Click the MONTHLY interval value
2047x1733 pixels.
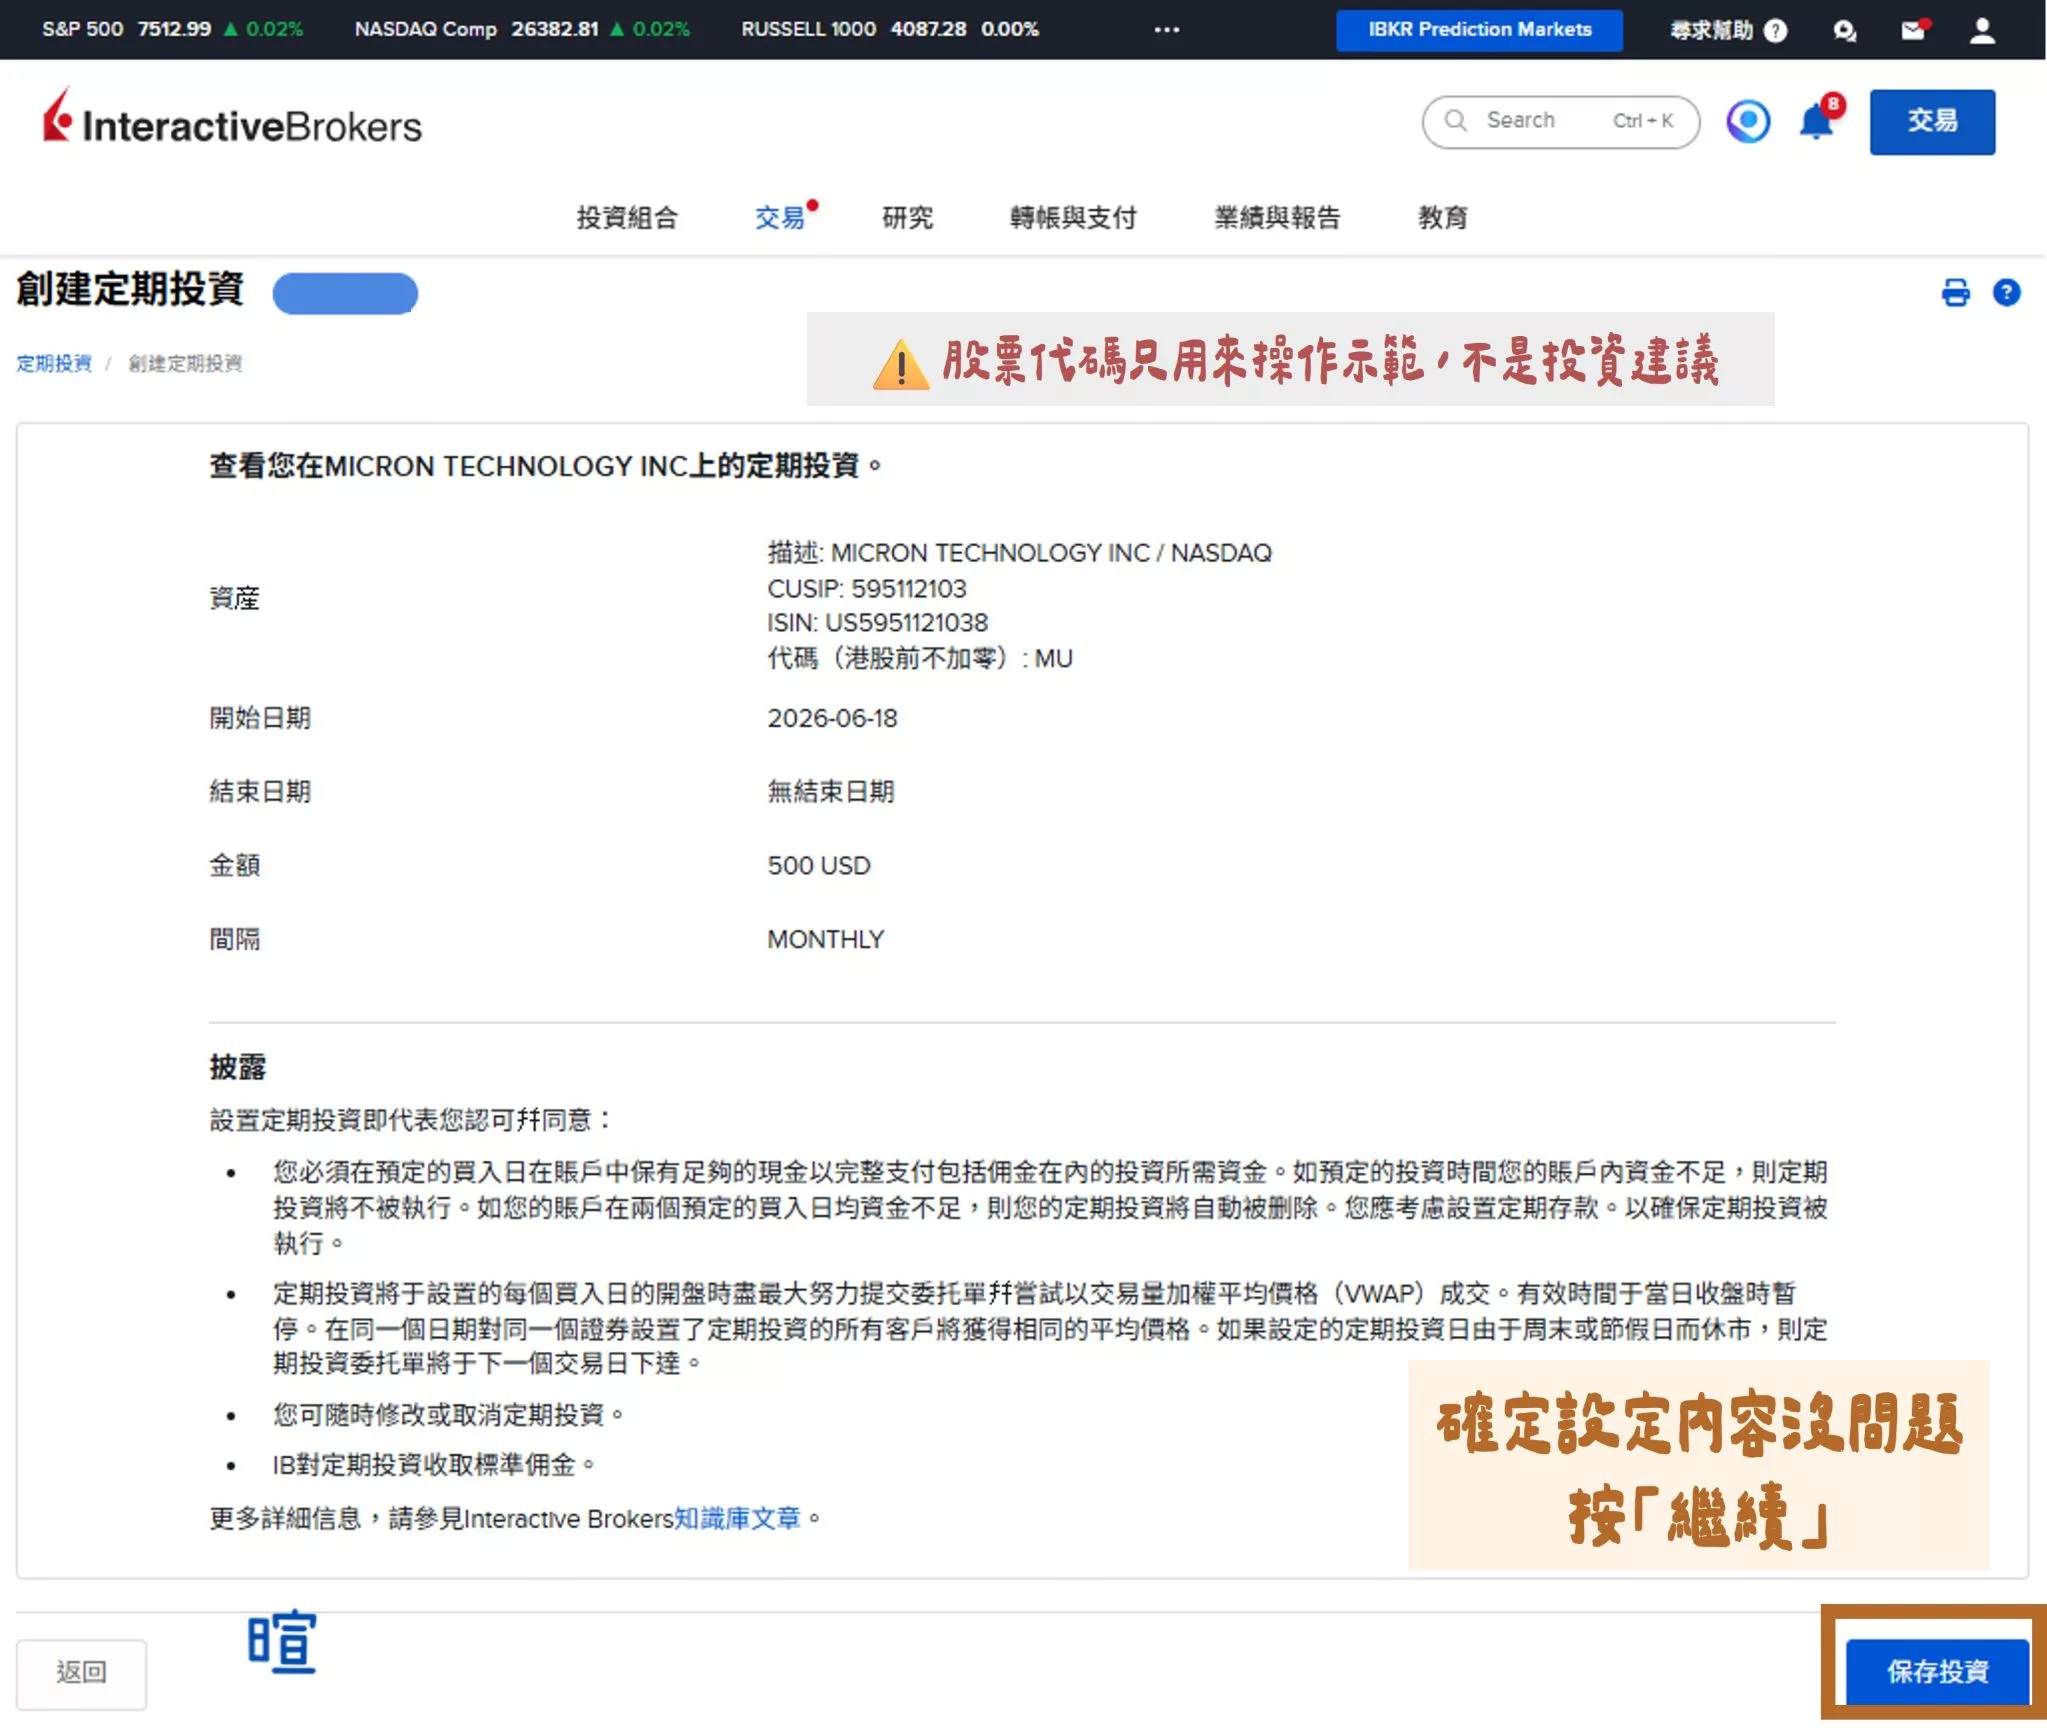[x=826, y=939]
